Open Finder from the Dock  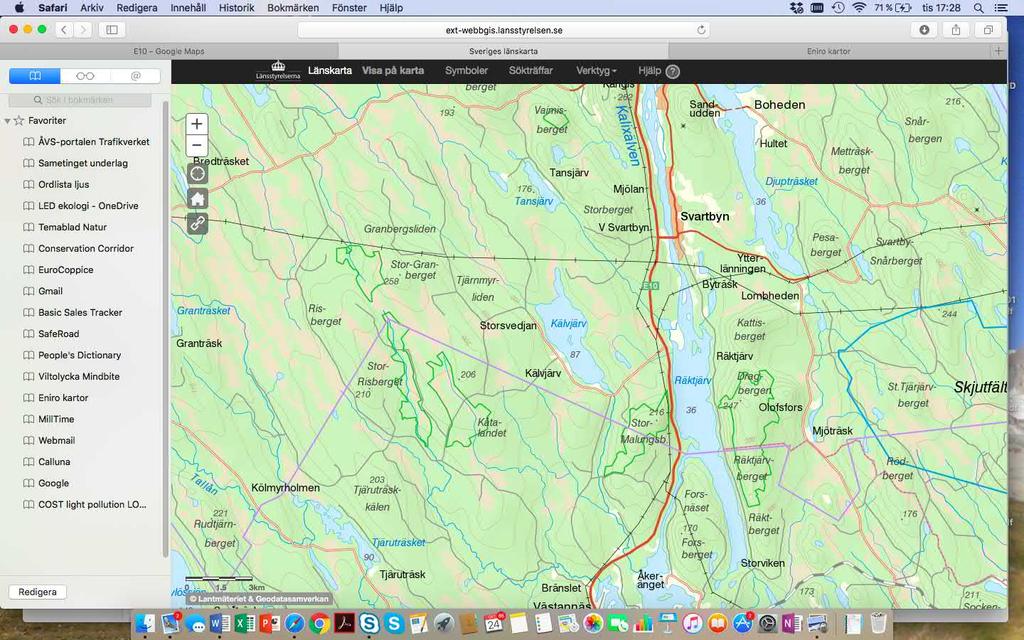click(x=145, y=624)
